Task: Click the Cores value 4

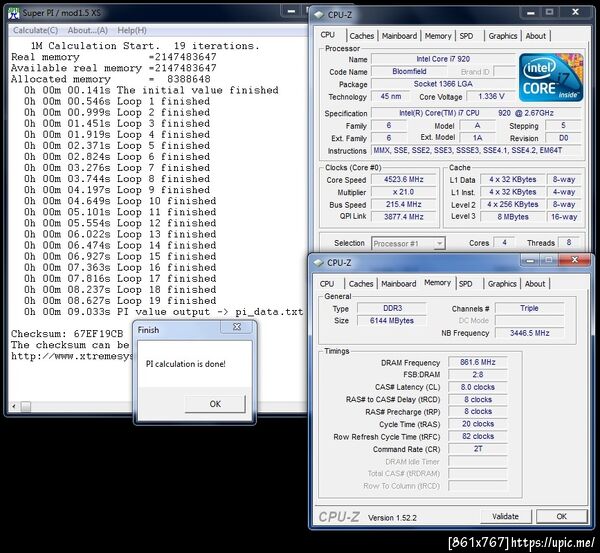Action: pyautogui.click(x=504, y=243)
